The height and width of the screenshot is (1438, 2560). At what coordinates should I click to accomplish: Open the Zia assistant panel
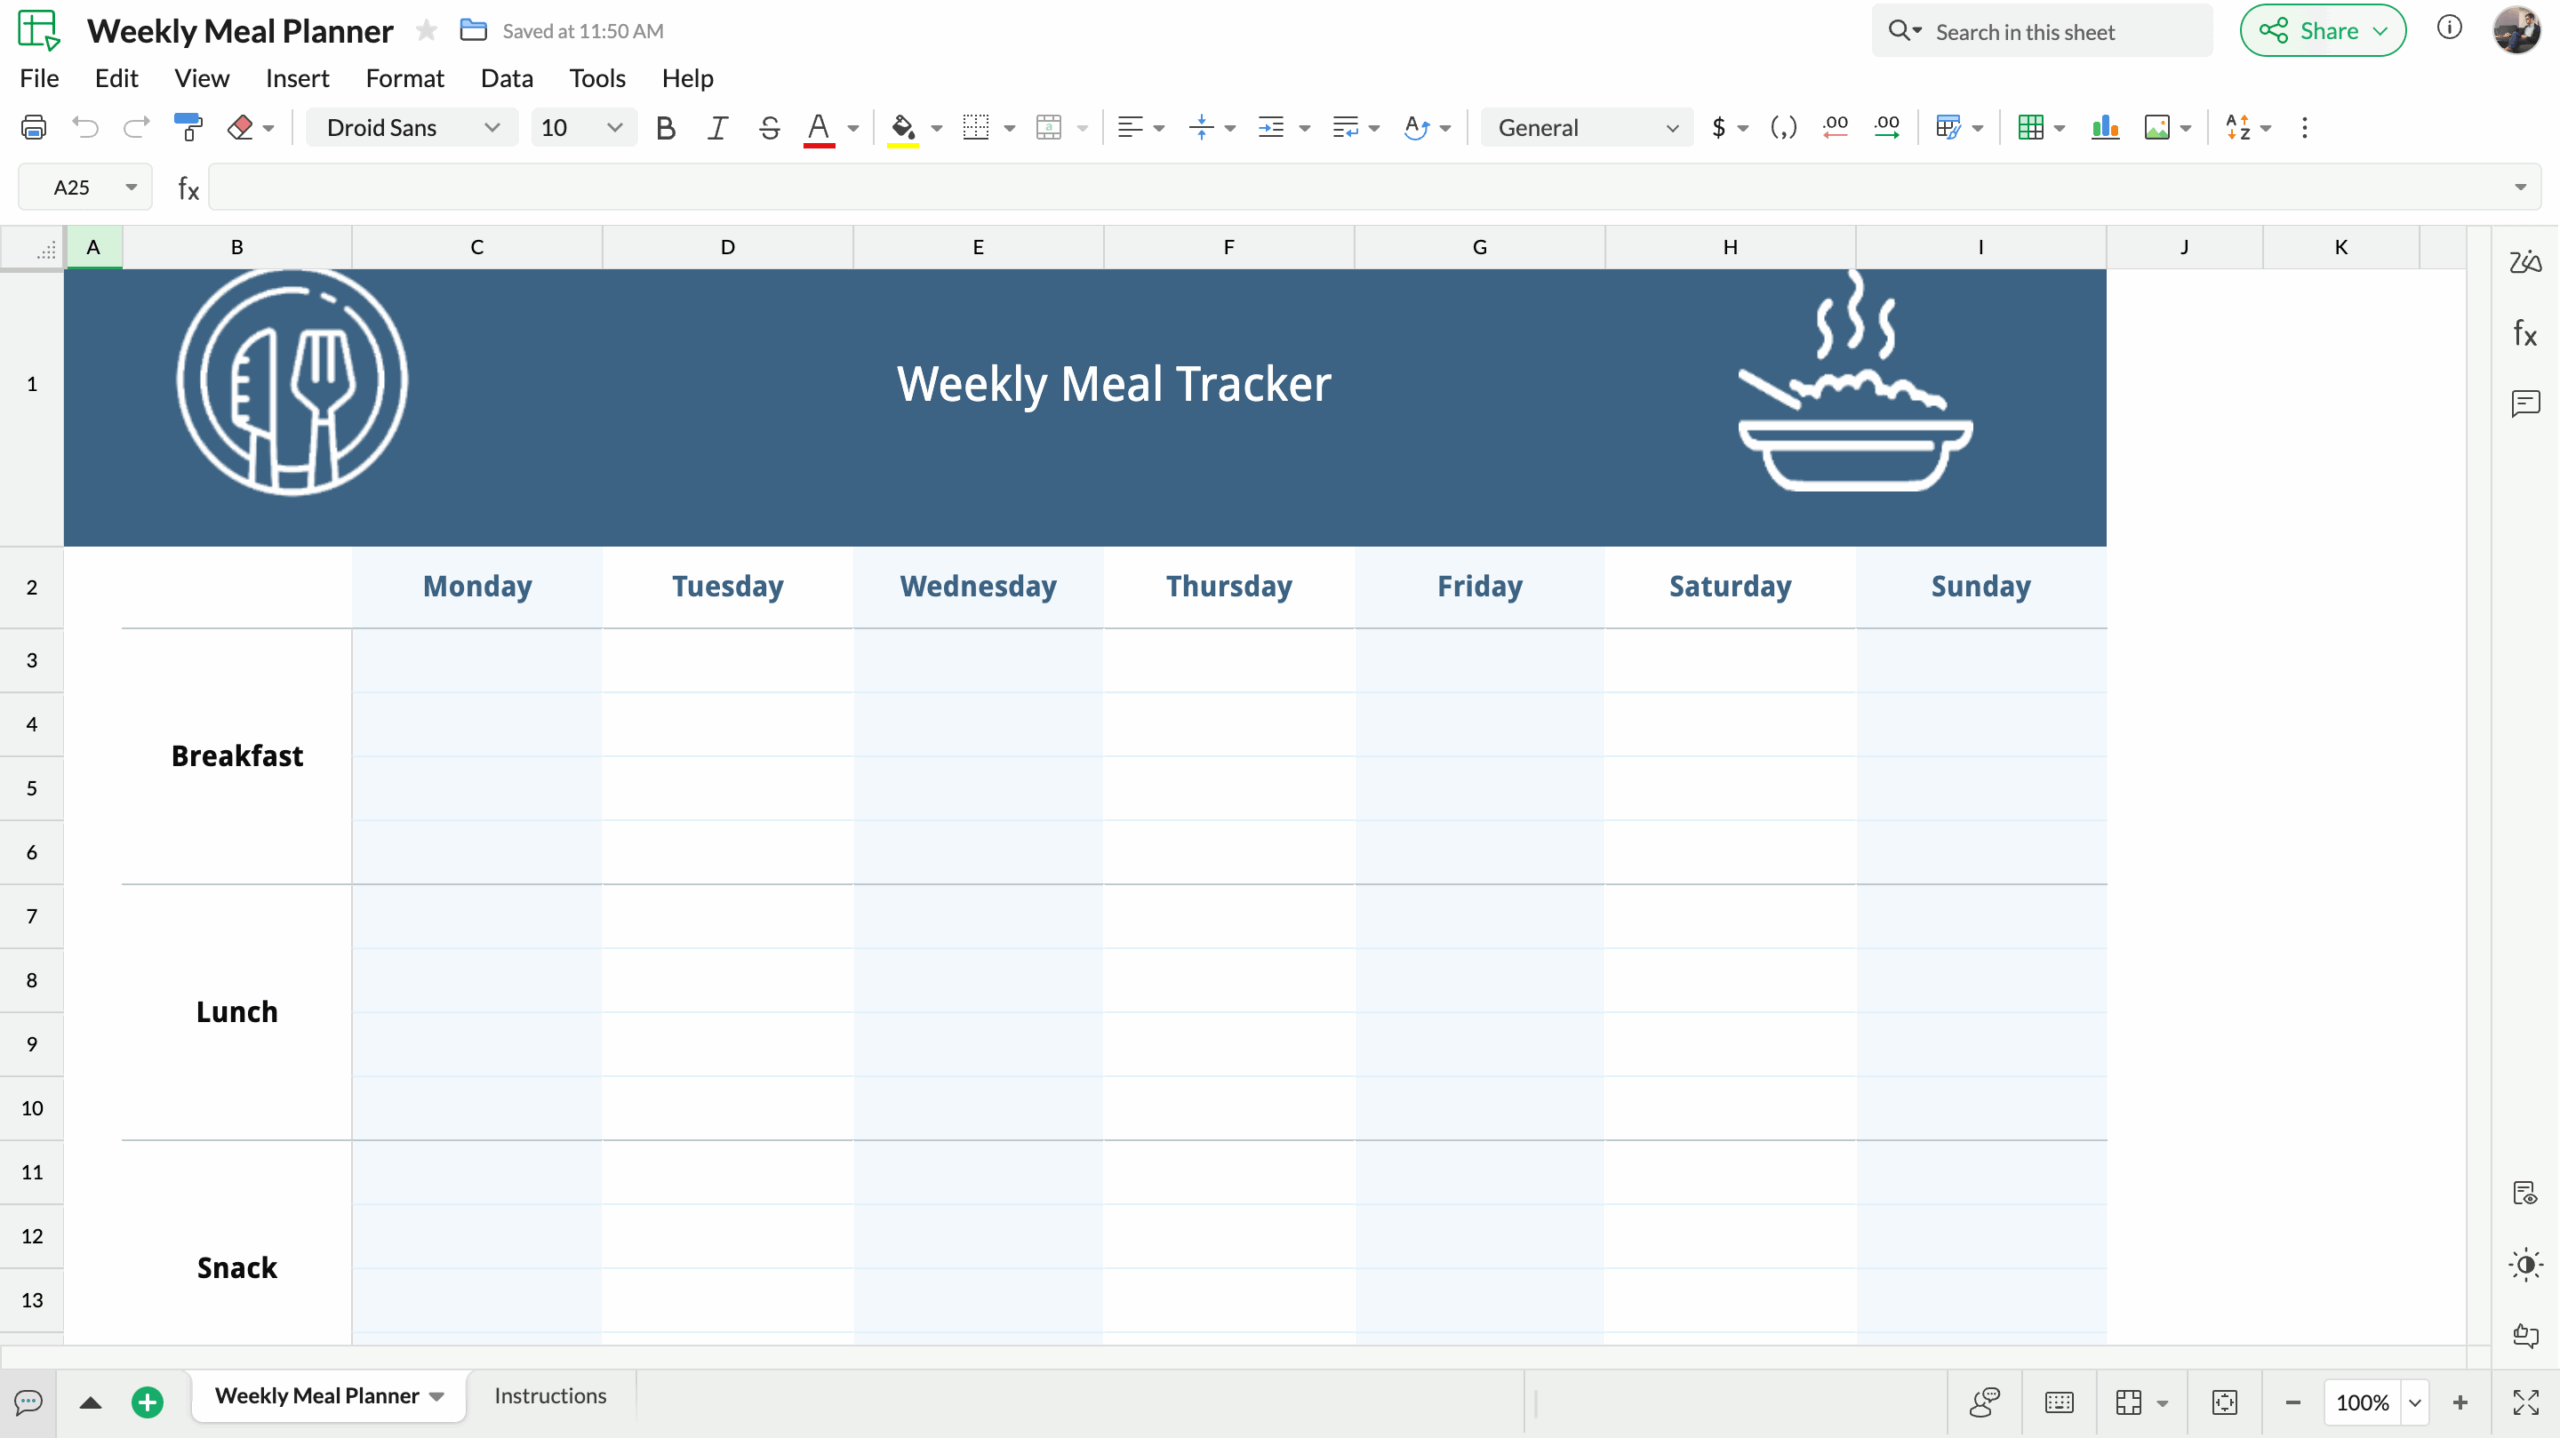pyautogui.click(x=2526, y=262)
